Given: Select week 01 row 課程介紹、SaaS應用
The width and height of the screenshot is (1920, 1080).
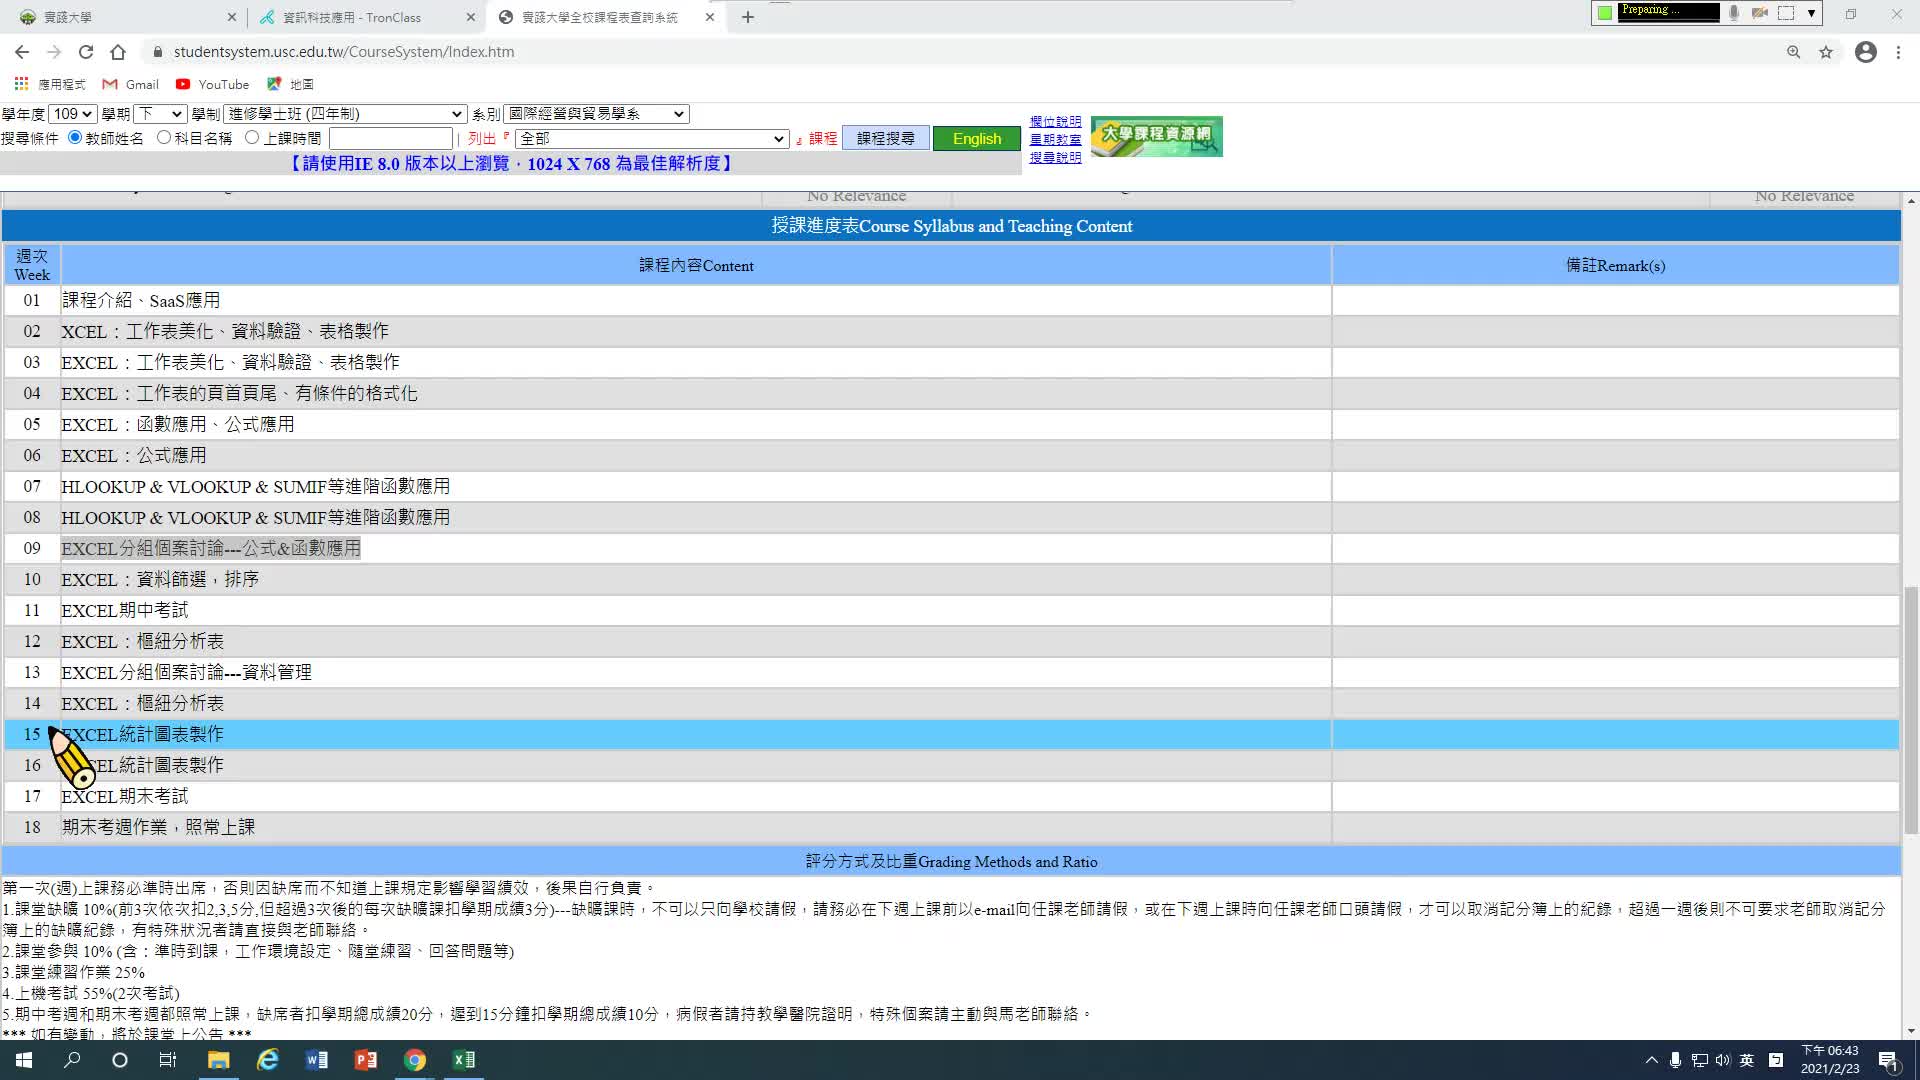Looking at the screenshot, I should pos(951,300).
